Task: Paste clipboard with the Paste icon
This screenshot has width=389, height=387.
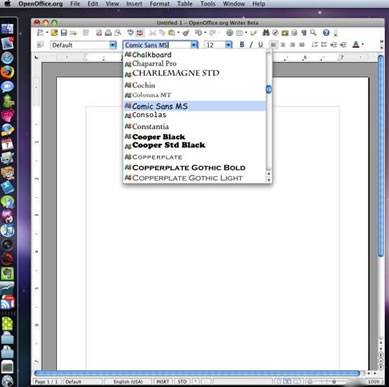Action: click(171, 33)
